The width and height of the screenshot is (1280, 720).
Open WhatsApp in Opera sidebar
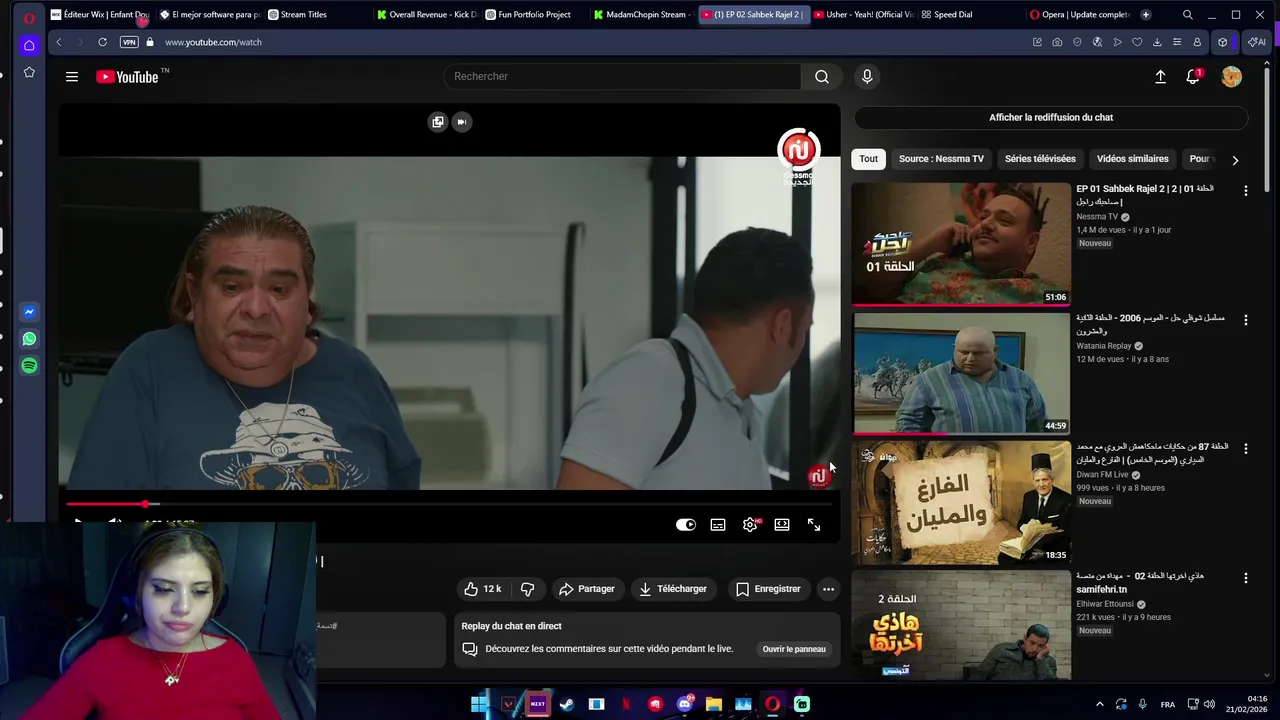[x=29, y=339]
